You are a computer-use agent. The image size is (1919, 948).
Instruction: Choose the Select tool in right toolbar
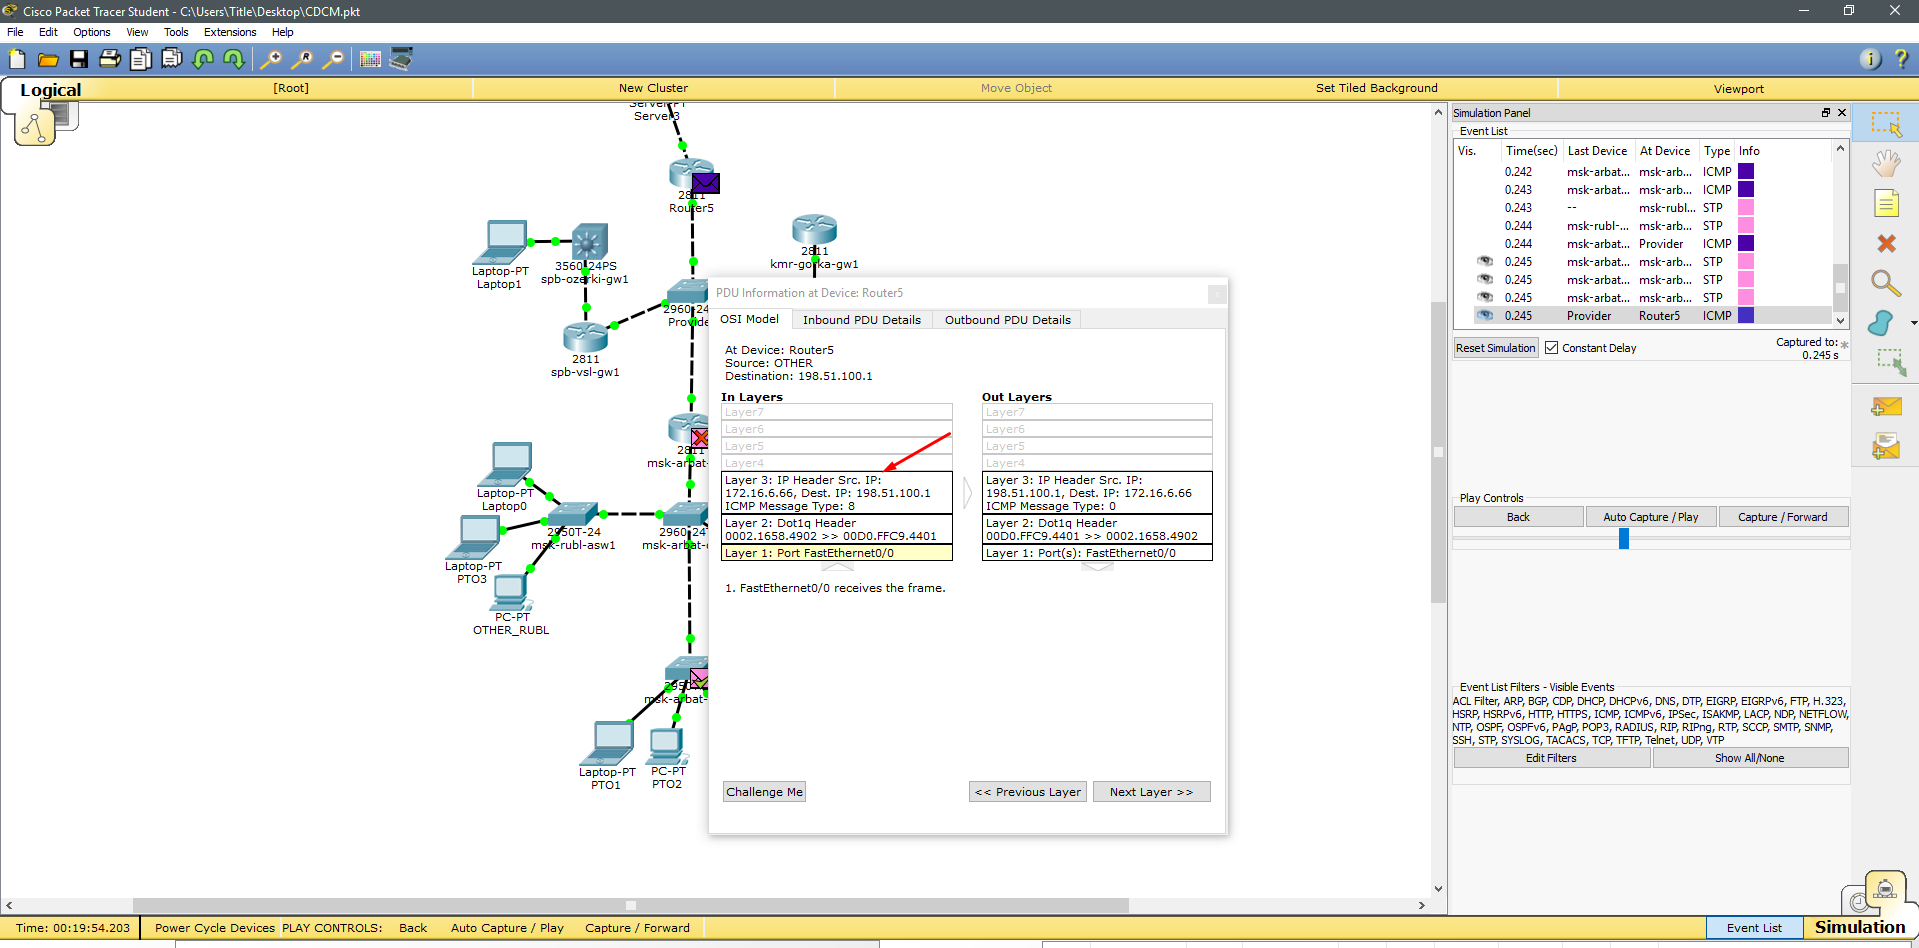(1886, 124)
